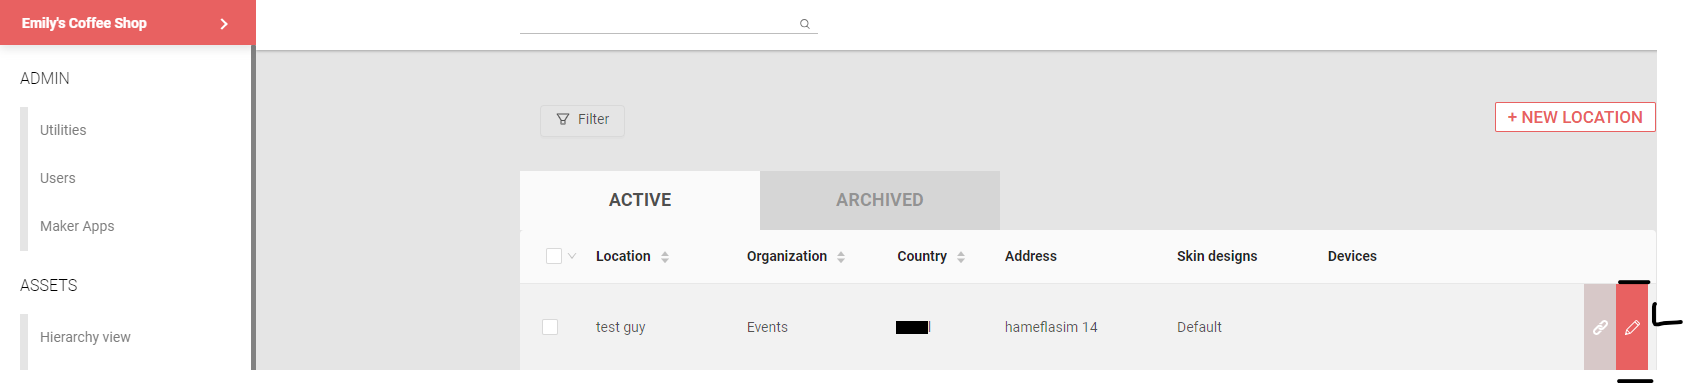Sort by Country column arrows

pyautogui.click(x=961, y=257)
